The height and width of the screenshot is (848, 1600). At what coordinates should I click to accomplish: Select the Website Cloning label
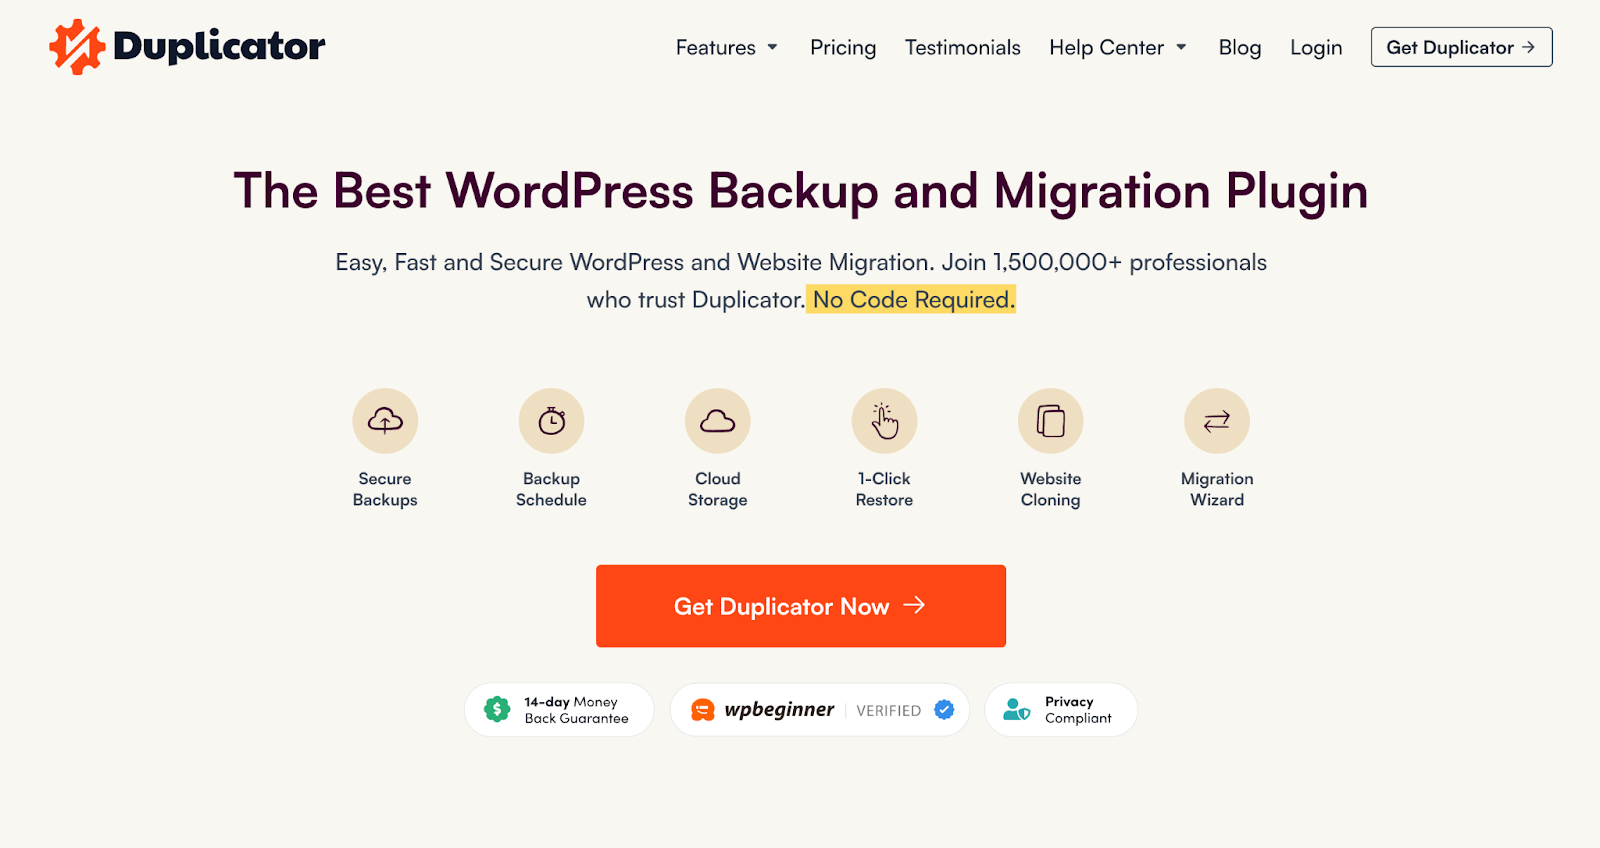pos(1051,489)
